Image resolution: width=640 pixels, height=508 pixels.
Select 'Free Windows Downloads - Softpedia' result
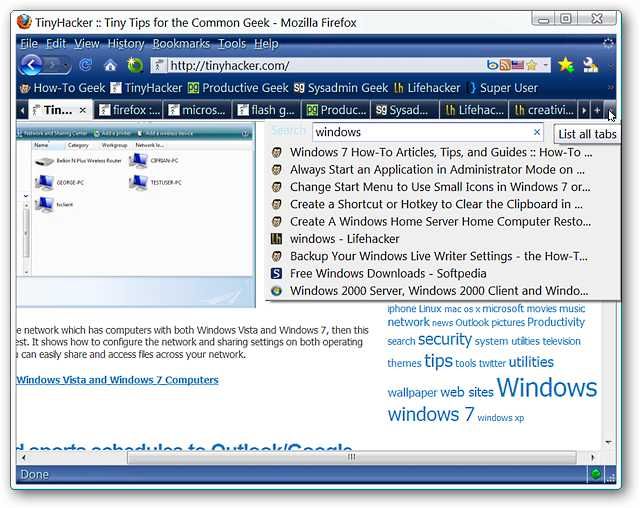pos(442,273)
